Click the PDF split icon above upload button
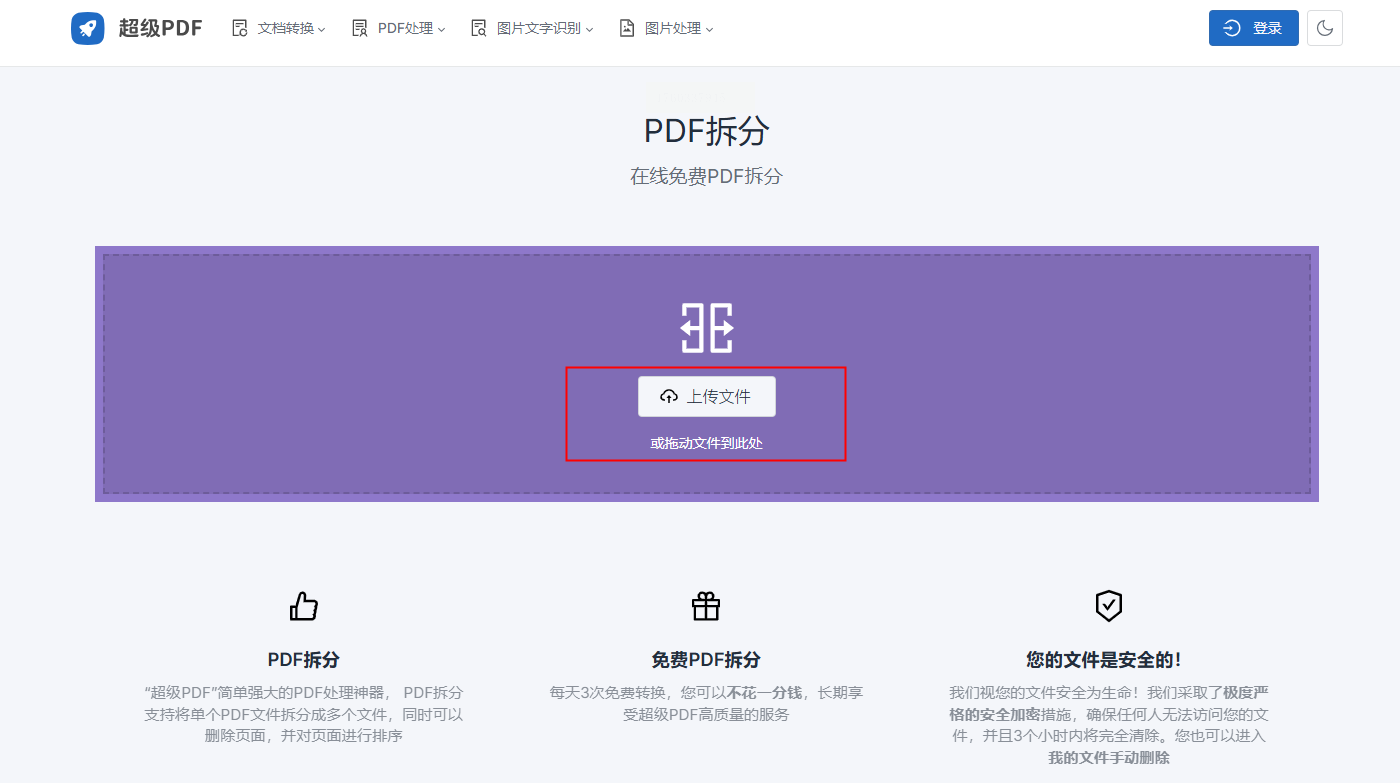Viewport: 1400px width, 783px height. (707, 327)
